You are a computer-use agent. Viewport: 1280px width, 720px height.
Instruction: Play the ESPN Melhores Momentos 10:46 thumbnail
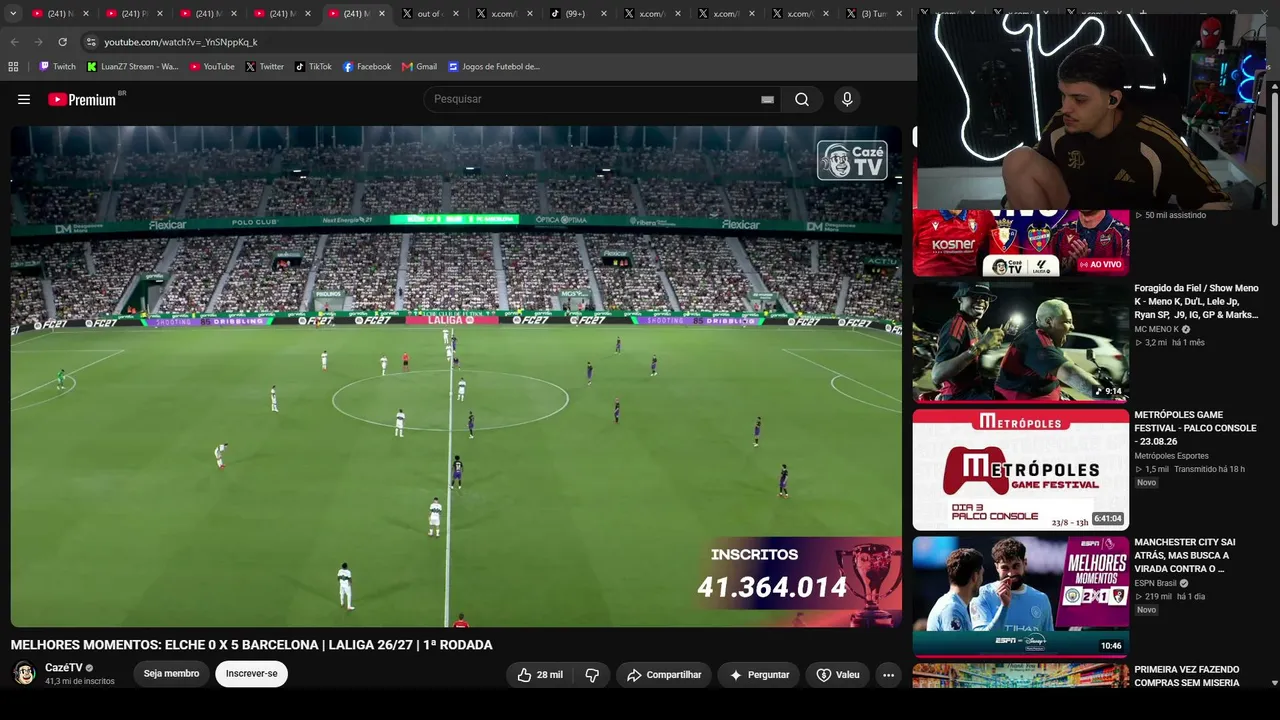click(x=1020, y=596)
